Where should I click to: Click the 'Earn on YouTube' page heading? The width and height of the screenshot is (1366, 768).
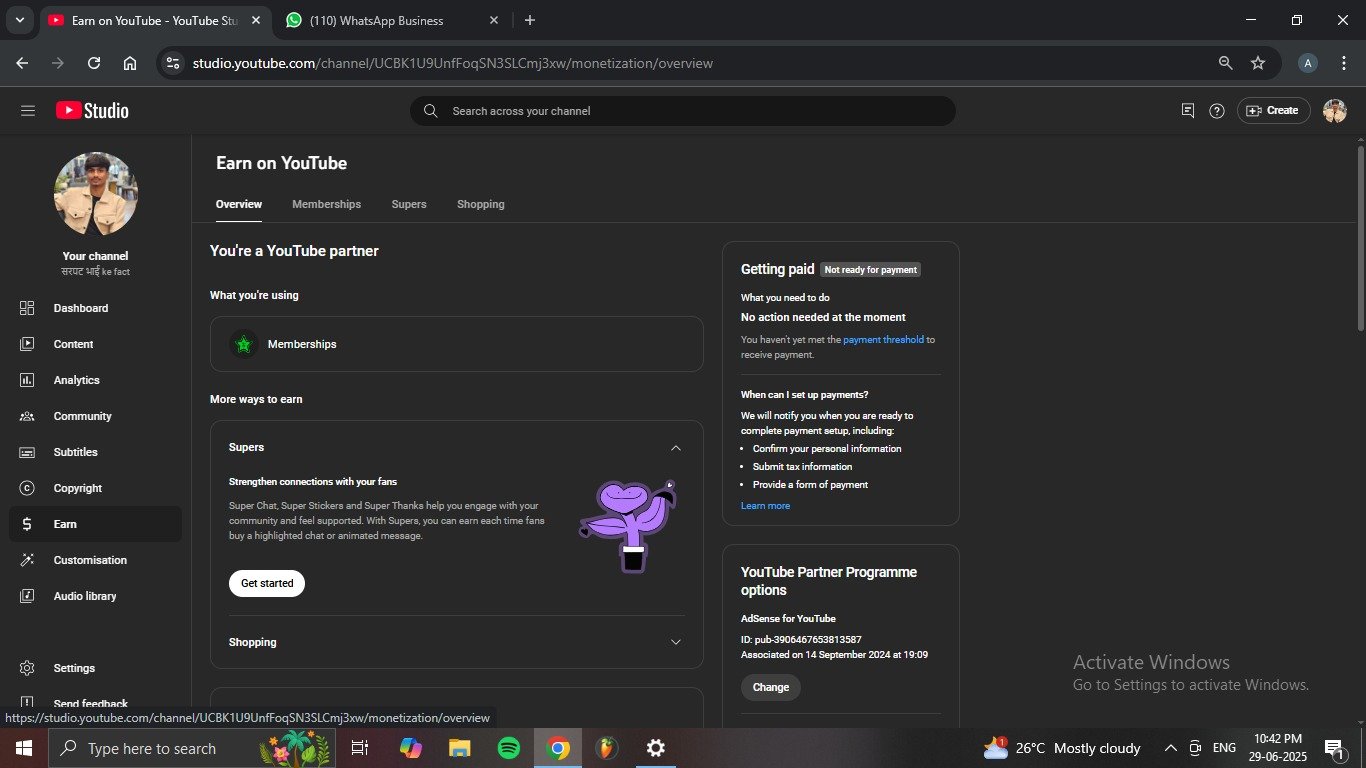pyautogui.click(x=282, y=163)
